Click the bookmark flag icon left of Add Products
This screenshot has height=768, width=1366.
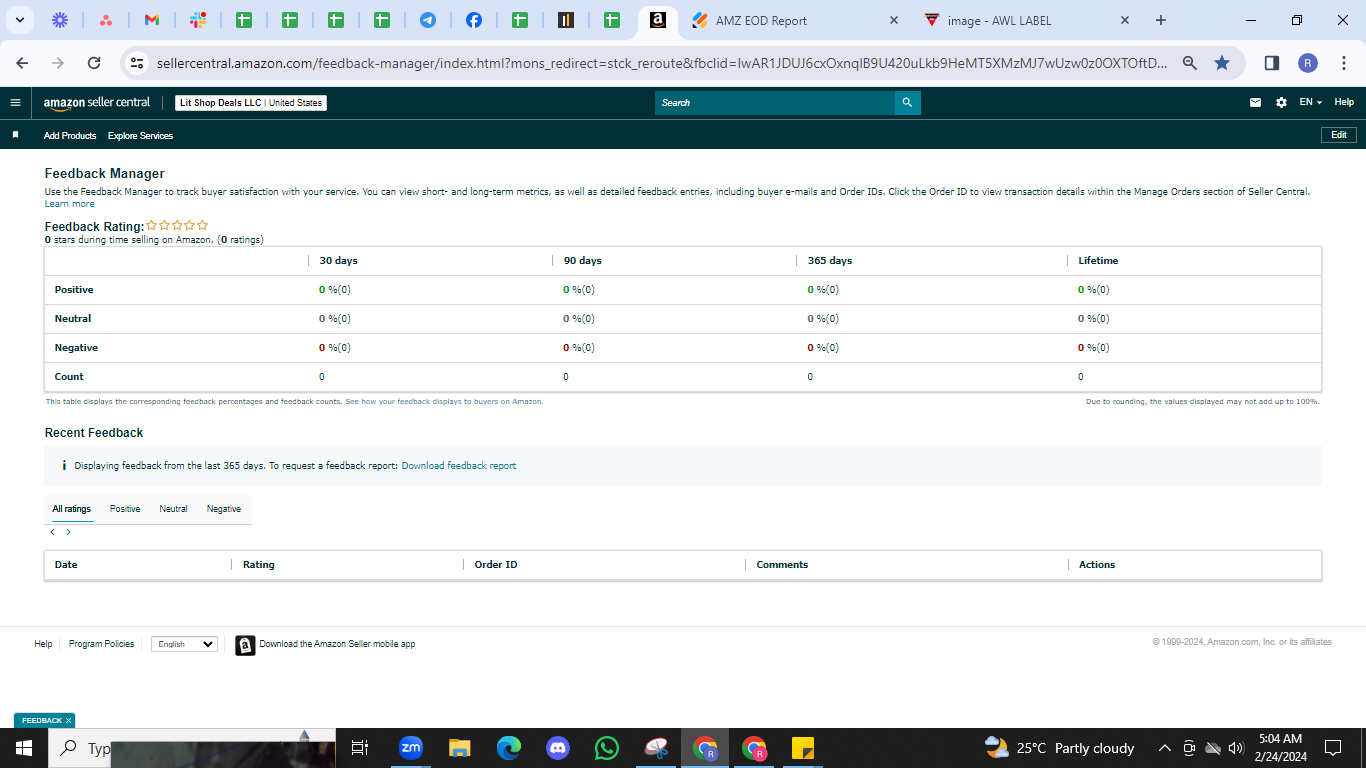[x=15, y=135]
